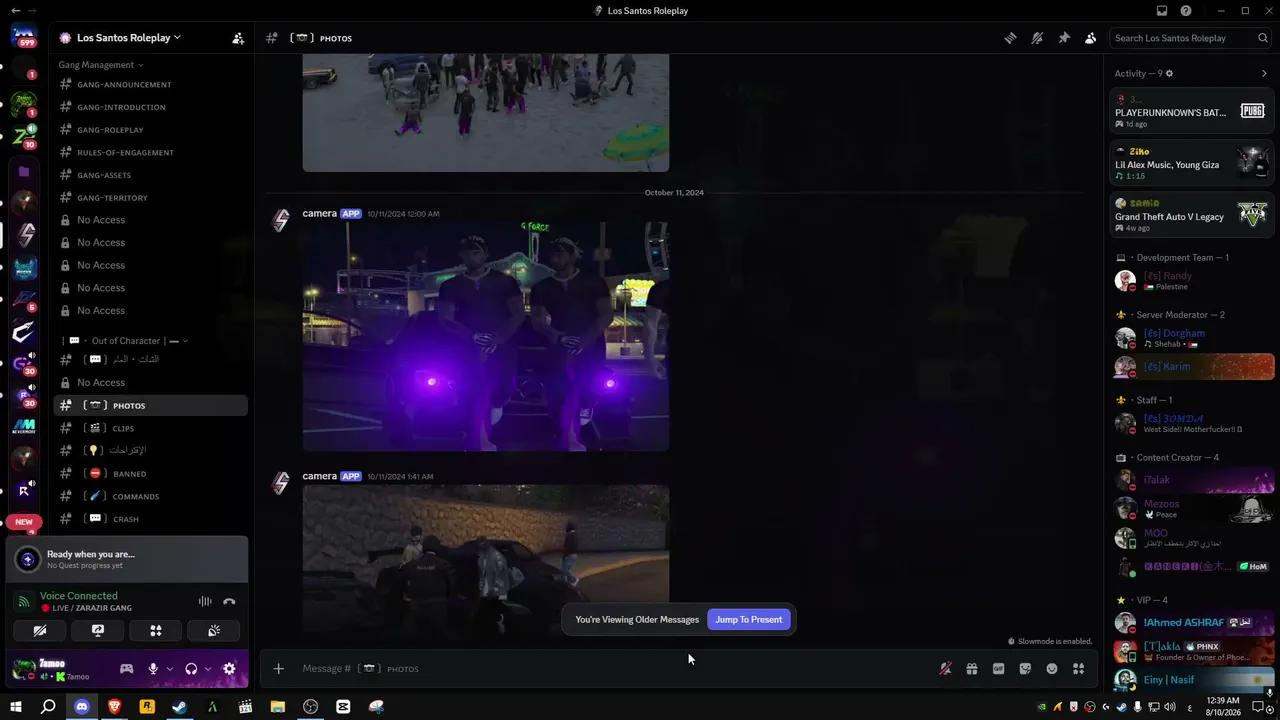Expand the Activity panel arrow
The image size is (1280, 720).
1264,74
